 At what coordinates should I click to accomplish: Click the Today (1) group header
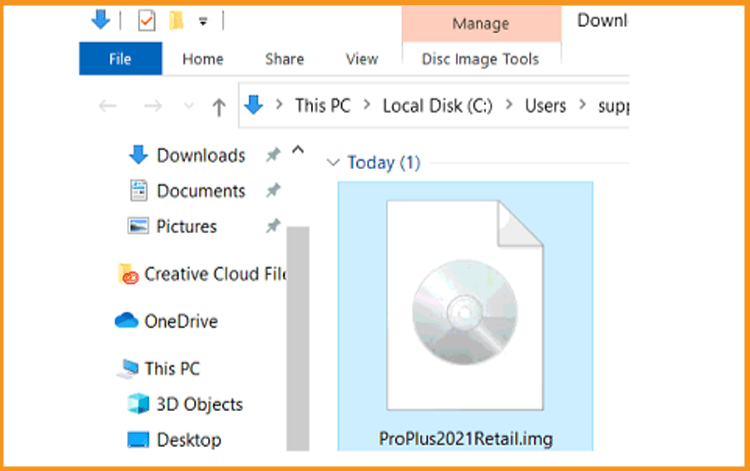pyautogui.click(x=384, y=163)
